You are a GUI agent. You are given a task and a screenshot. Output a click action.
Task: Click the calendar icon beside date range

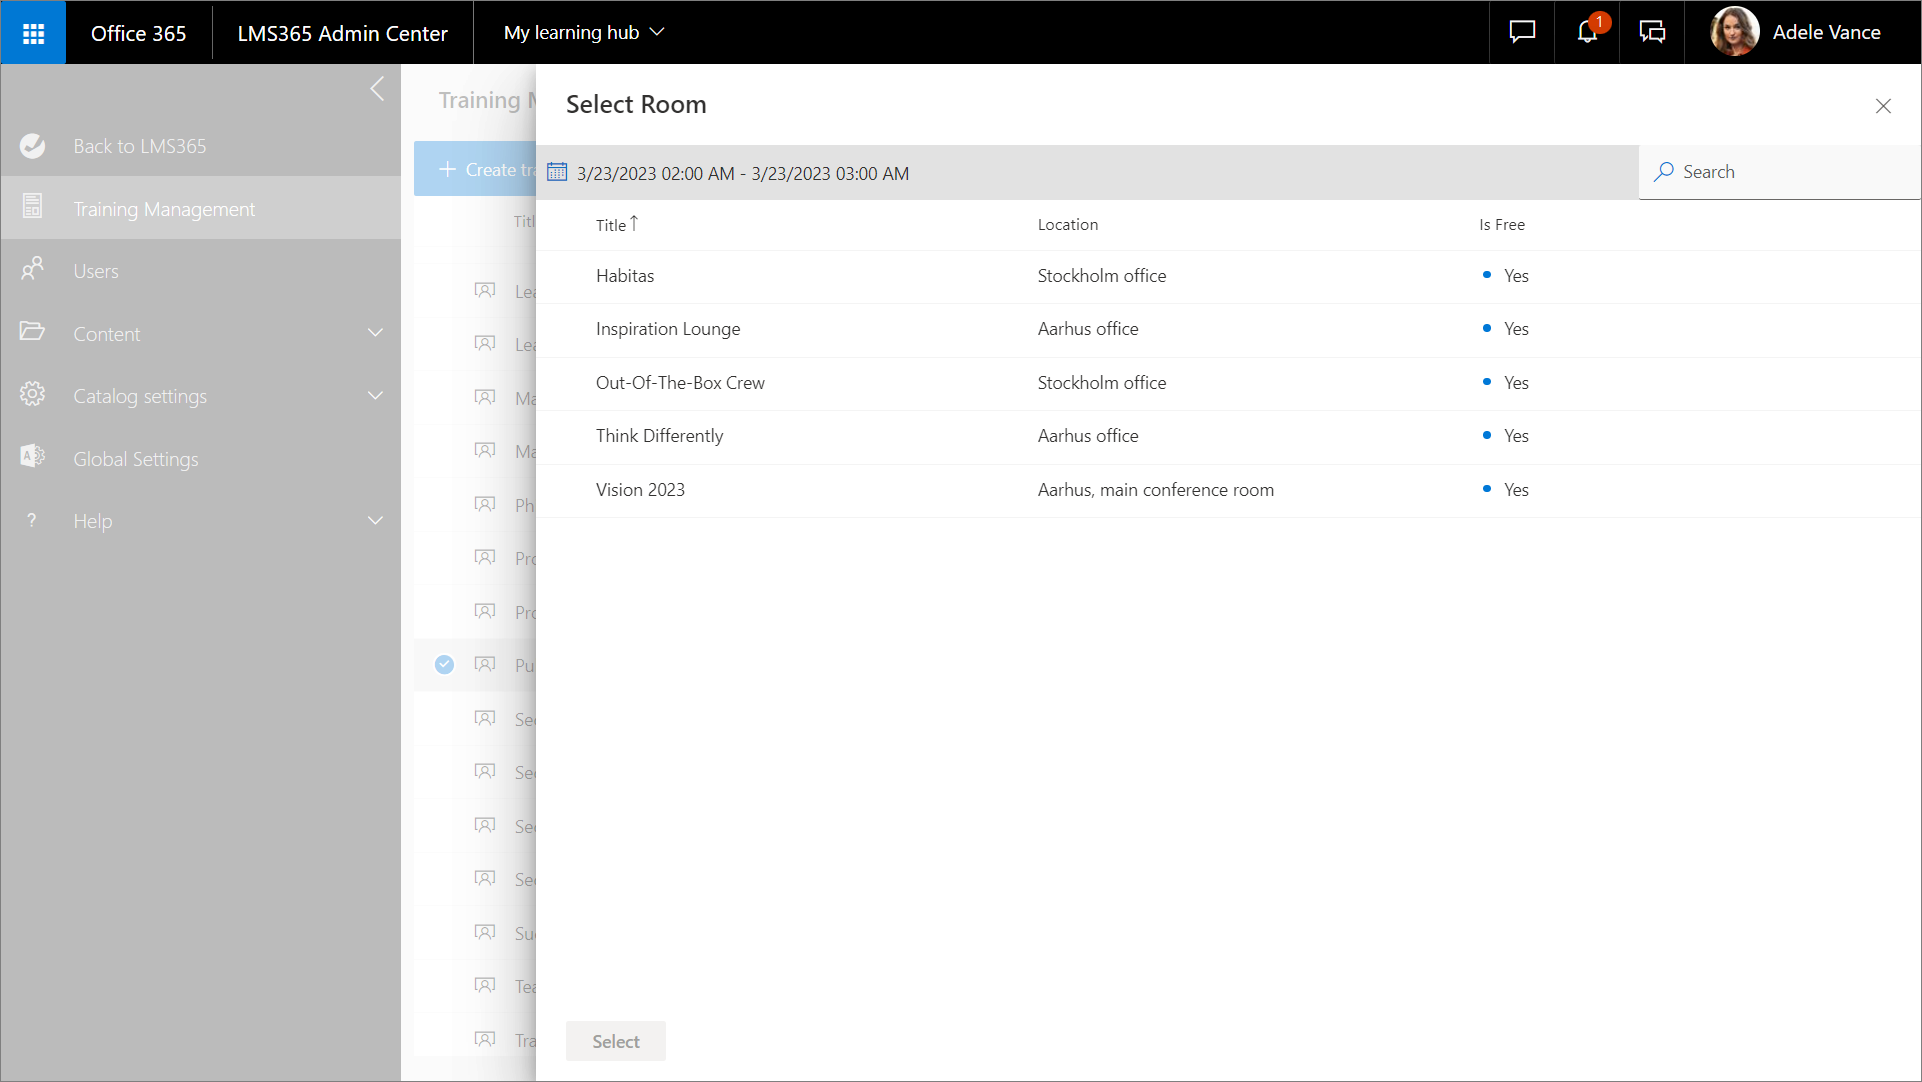pyautogui.click(x=557, y=172)
